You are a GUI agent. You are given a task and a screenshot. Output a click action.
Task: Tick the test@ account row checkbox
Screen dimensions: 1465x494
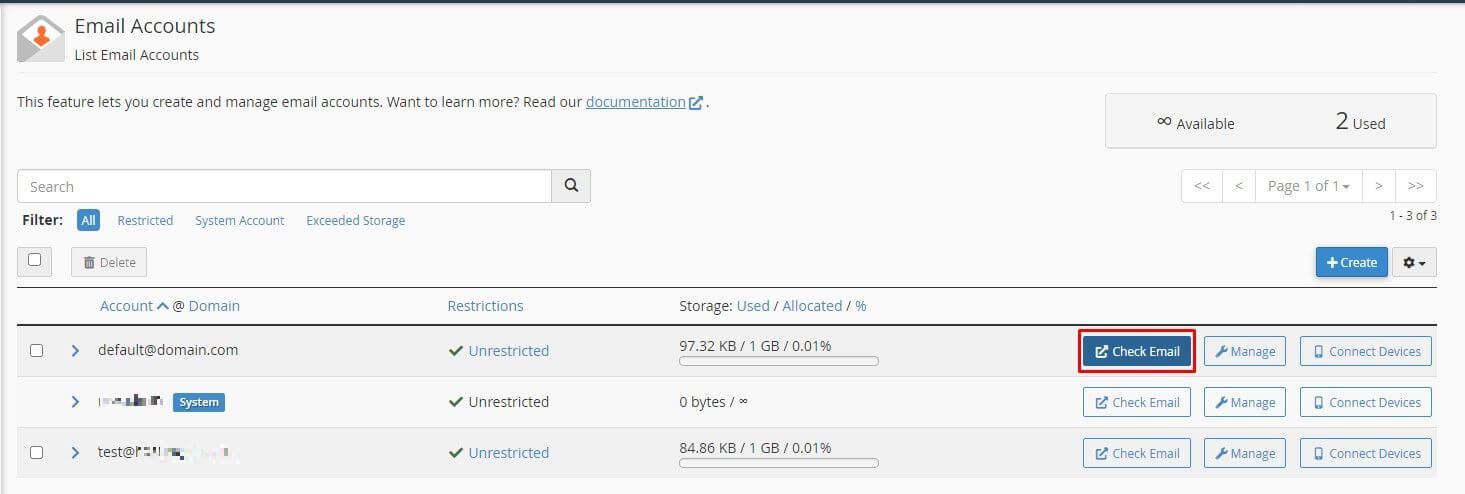(x=37, y=452)
